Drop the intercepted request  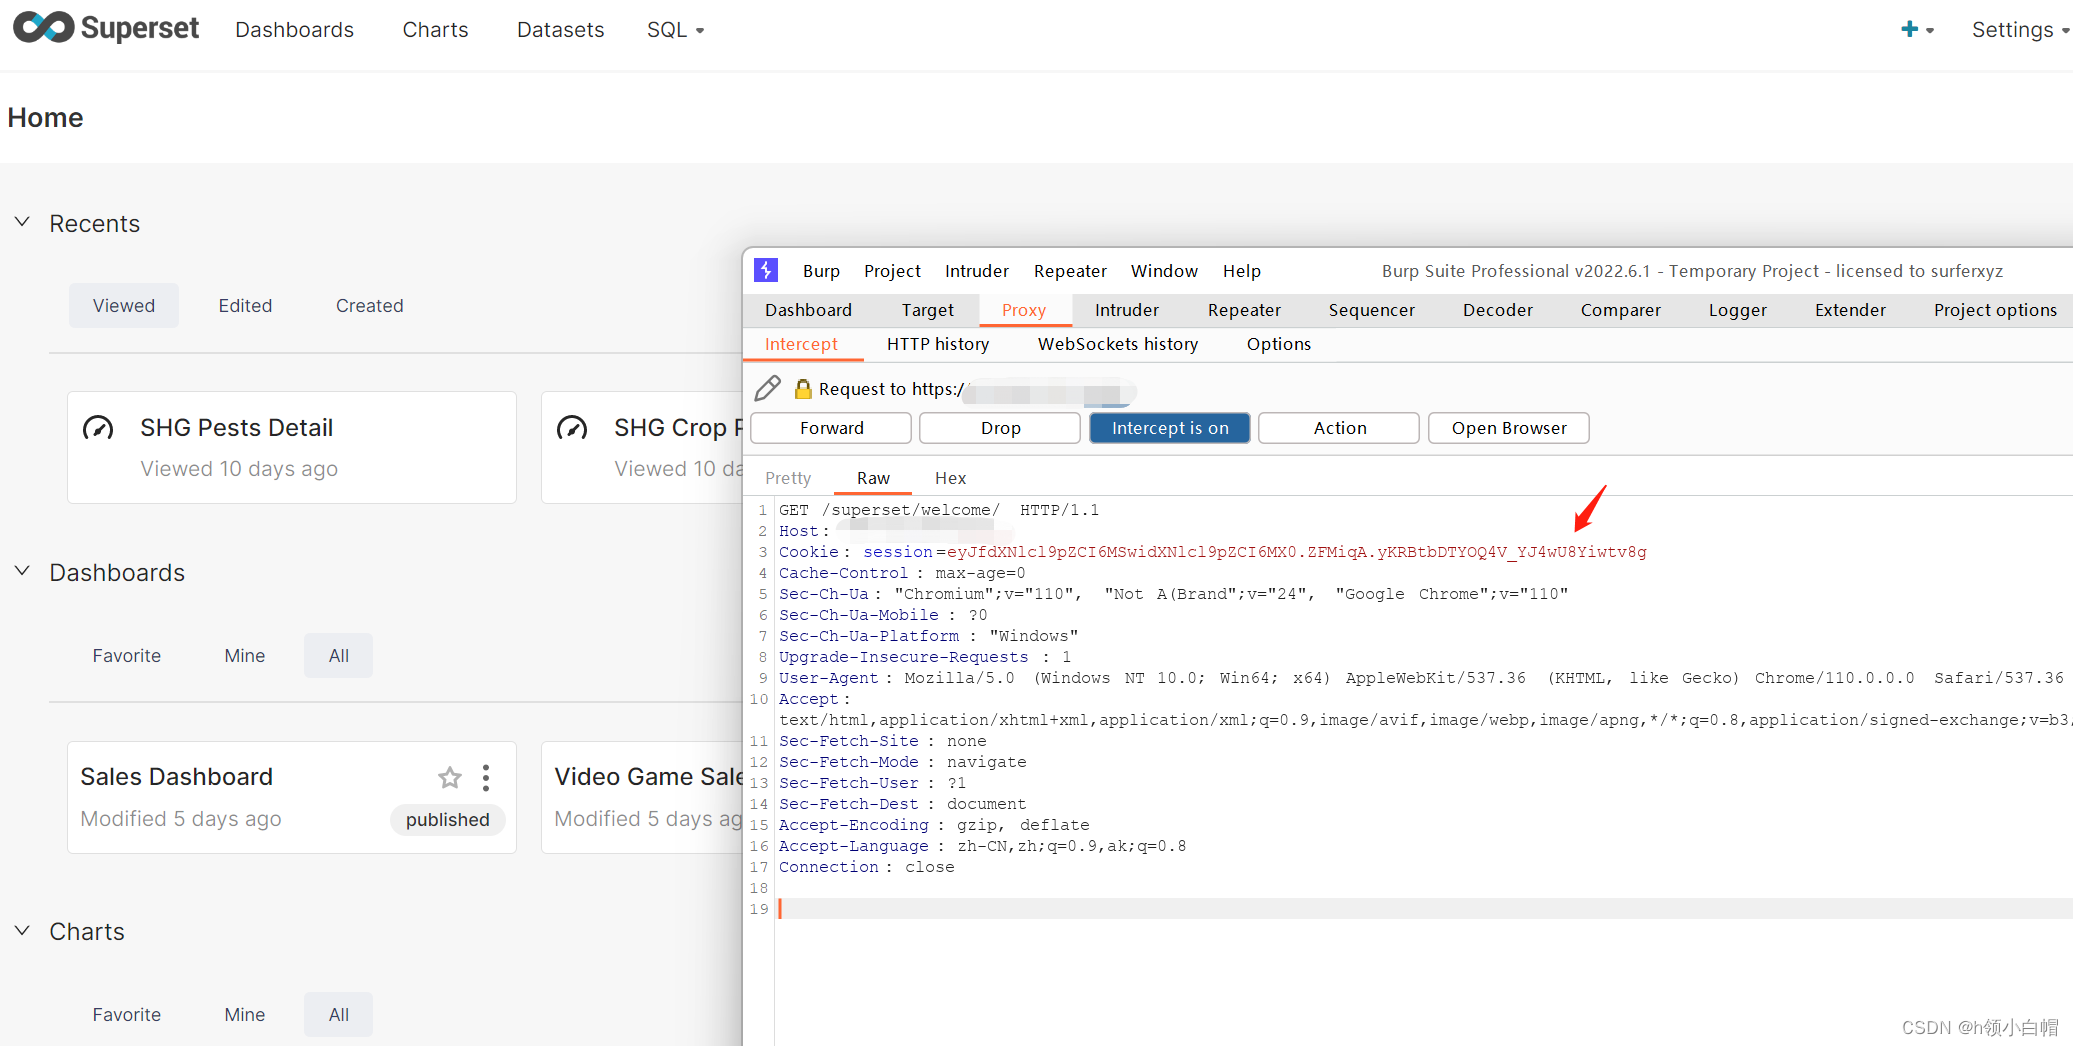(1000, 428)
